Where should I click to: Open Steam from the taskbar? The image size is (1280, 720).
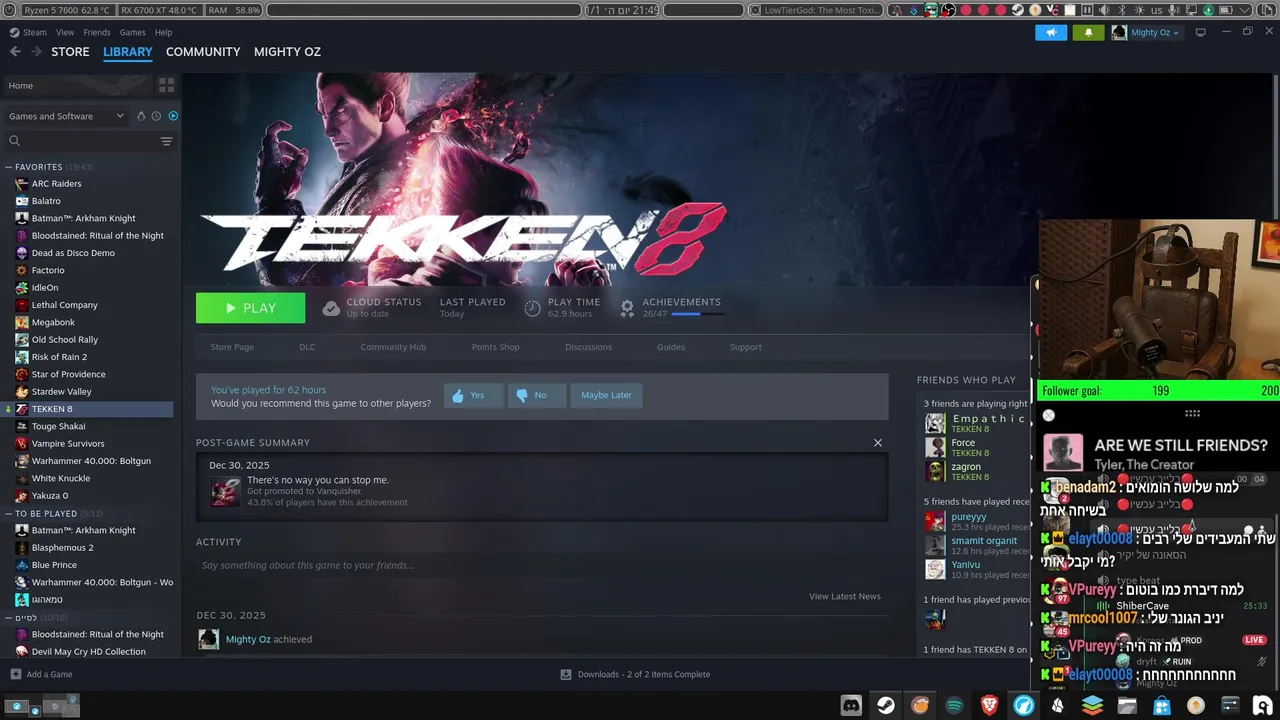(886, 705)
